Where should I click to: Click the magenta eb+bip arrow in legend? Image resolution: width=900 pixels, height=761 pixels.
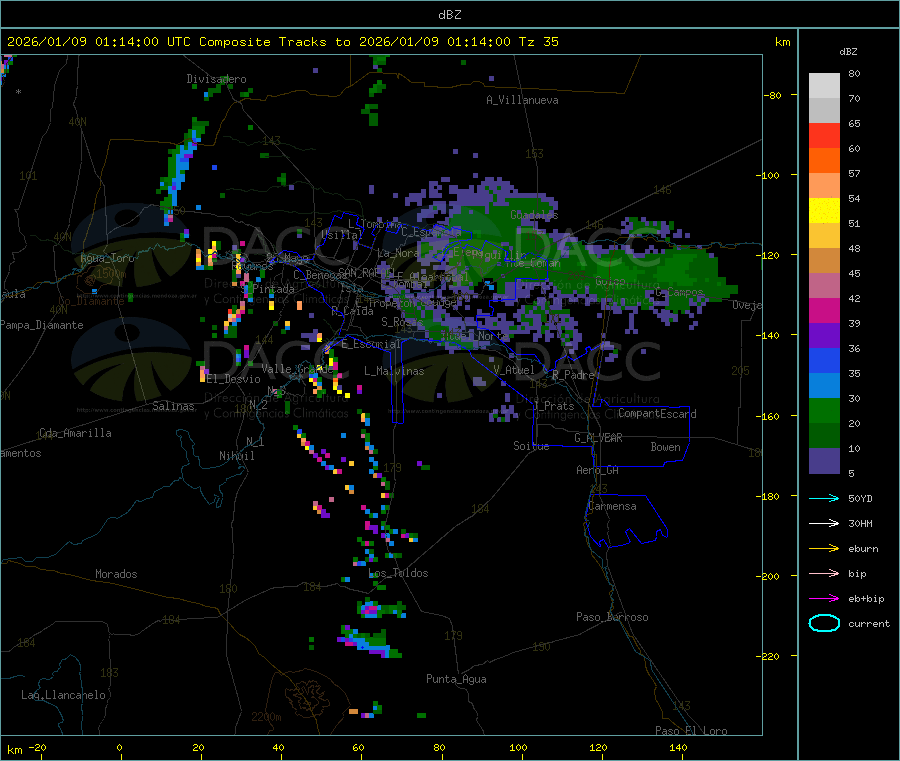pyautogui.click(x=824, y=598)
